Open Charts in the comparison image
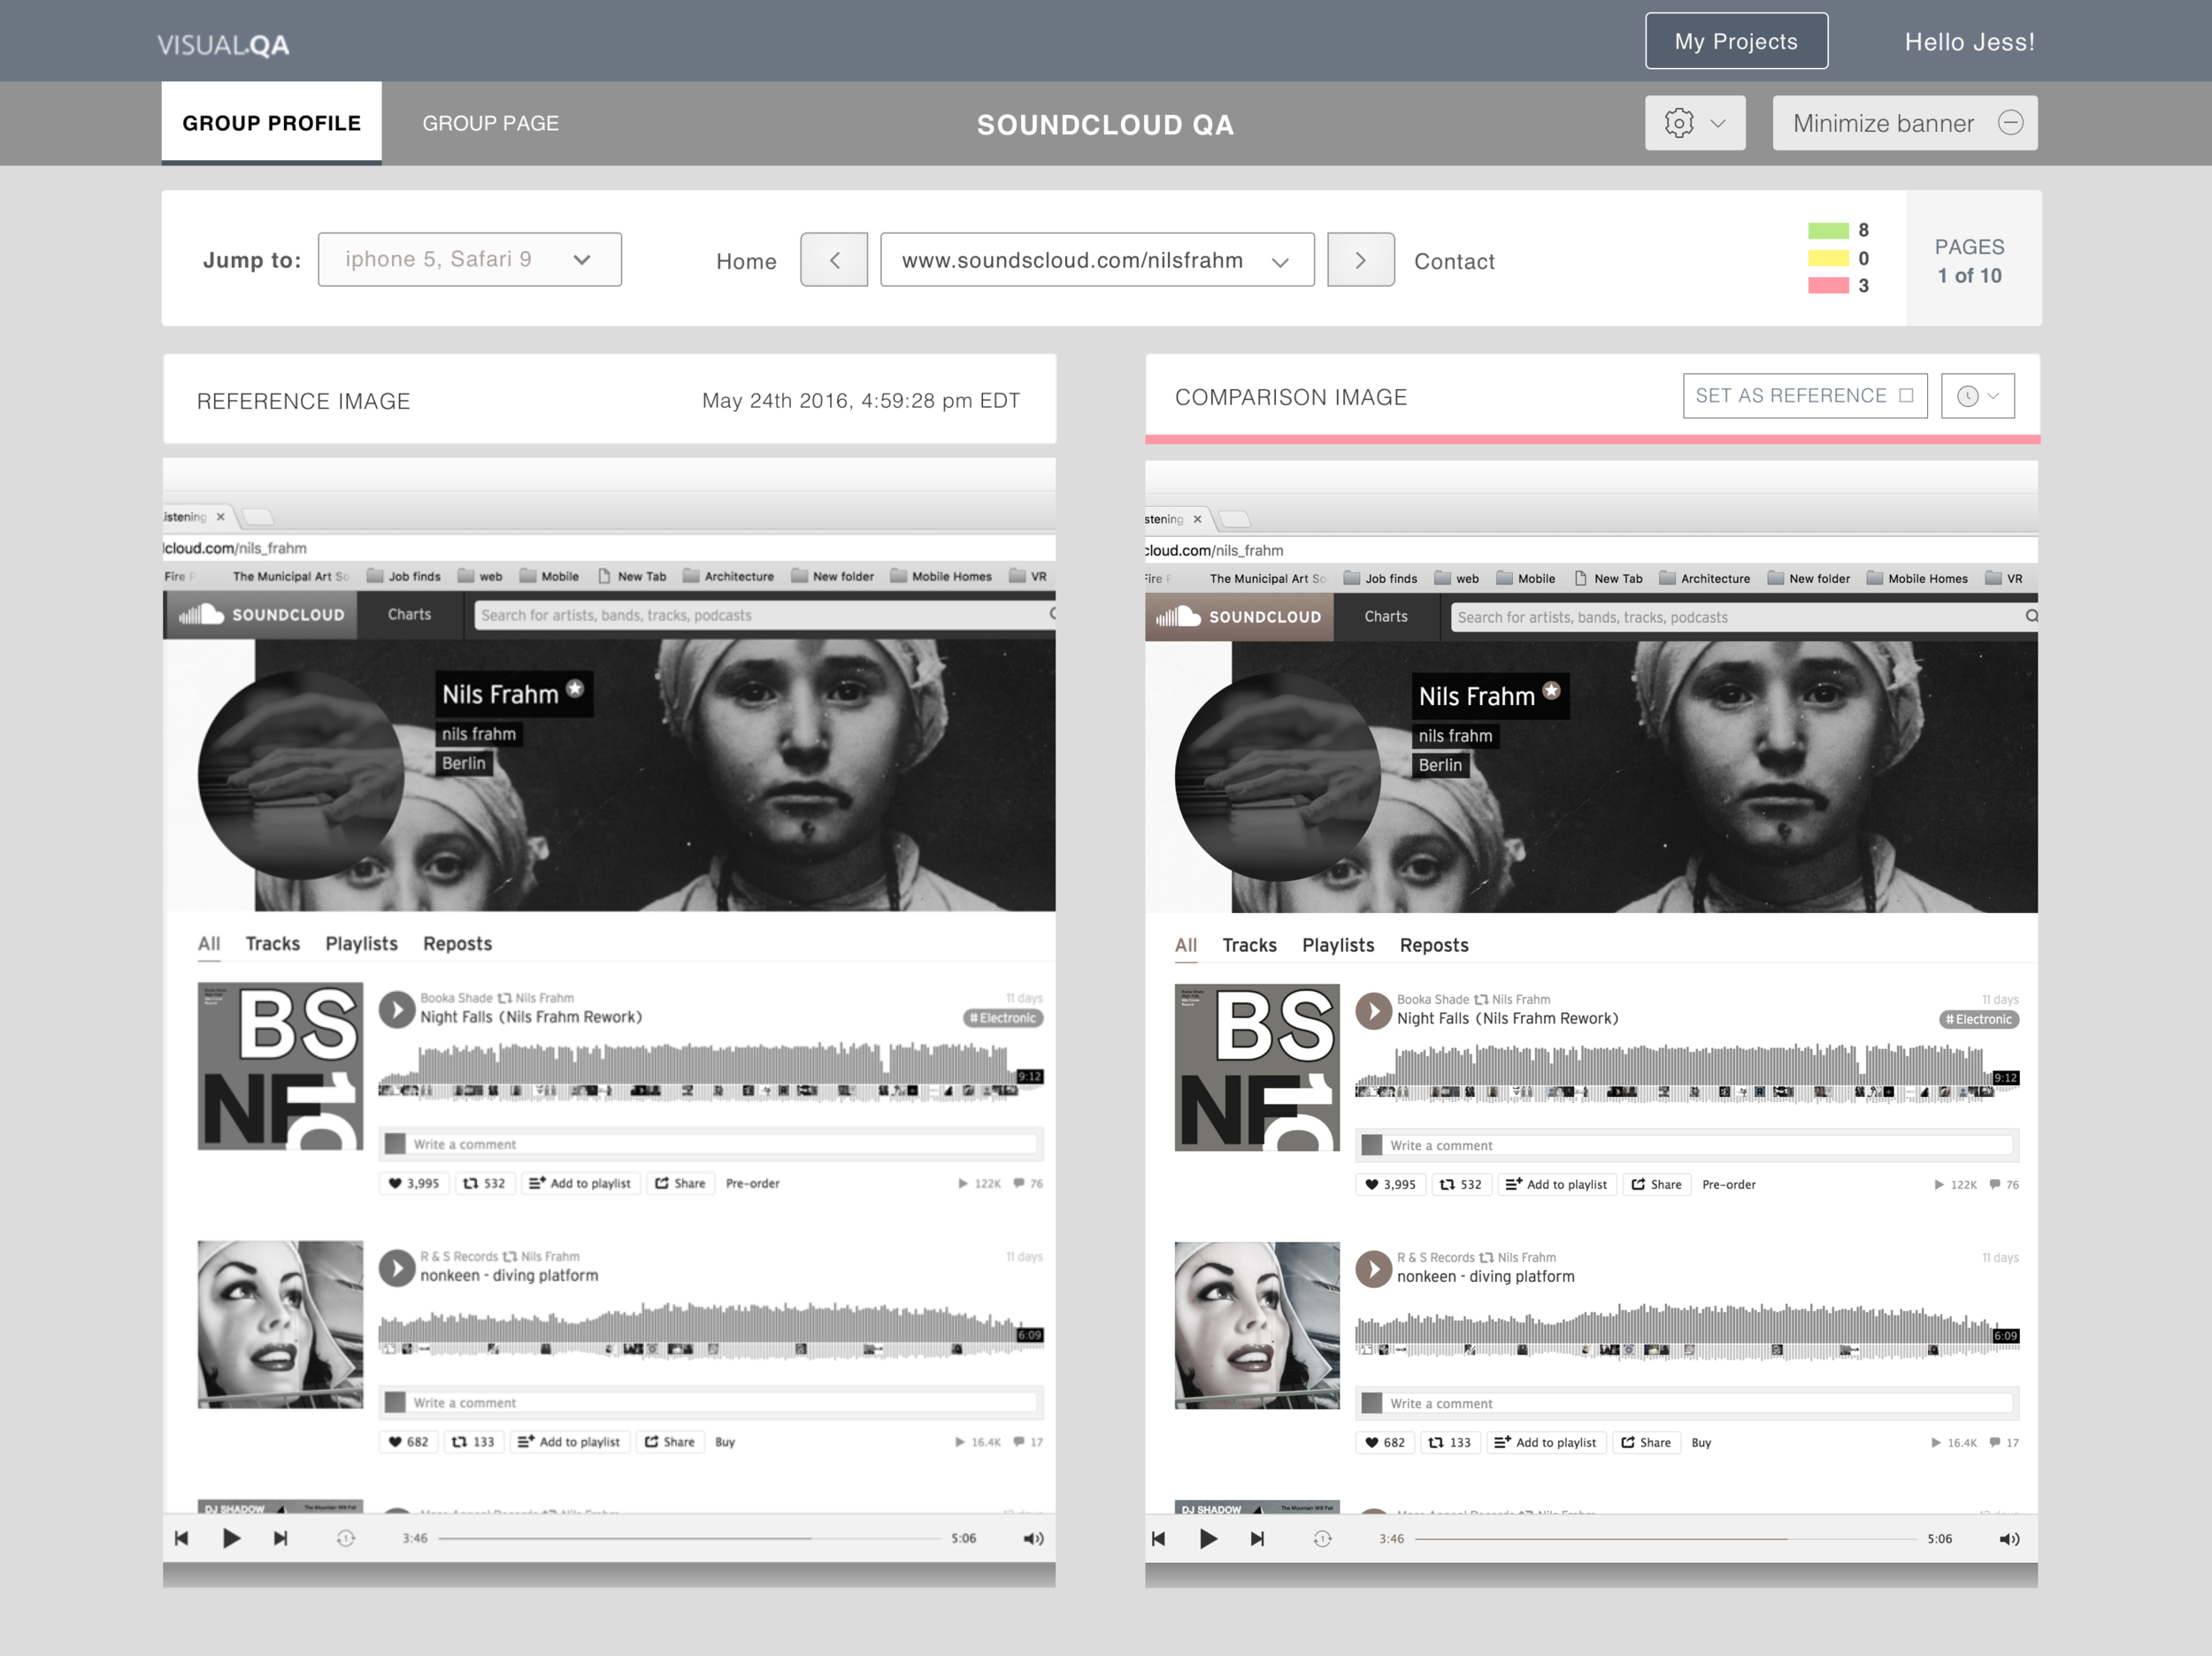Viewport: 2212px width, 1656px height. 1386,616
